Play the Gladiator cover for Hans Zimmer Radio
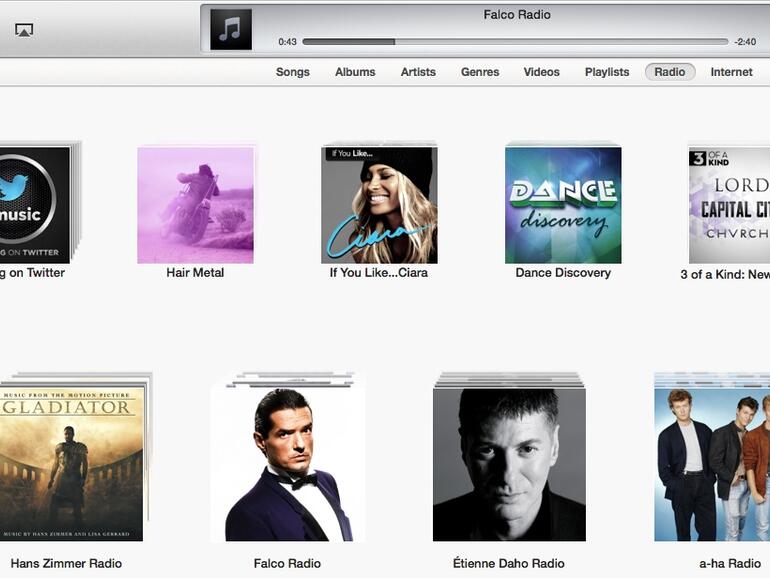This screenshot has width=770, height=578. (x=72, y=464)
